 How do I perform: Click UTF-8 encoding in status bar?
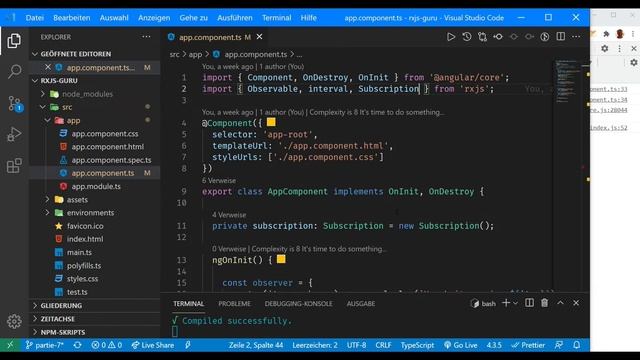[356, 345]
